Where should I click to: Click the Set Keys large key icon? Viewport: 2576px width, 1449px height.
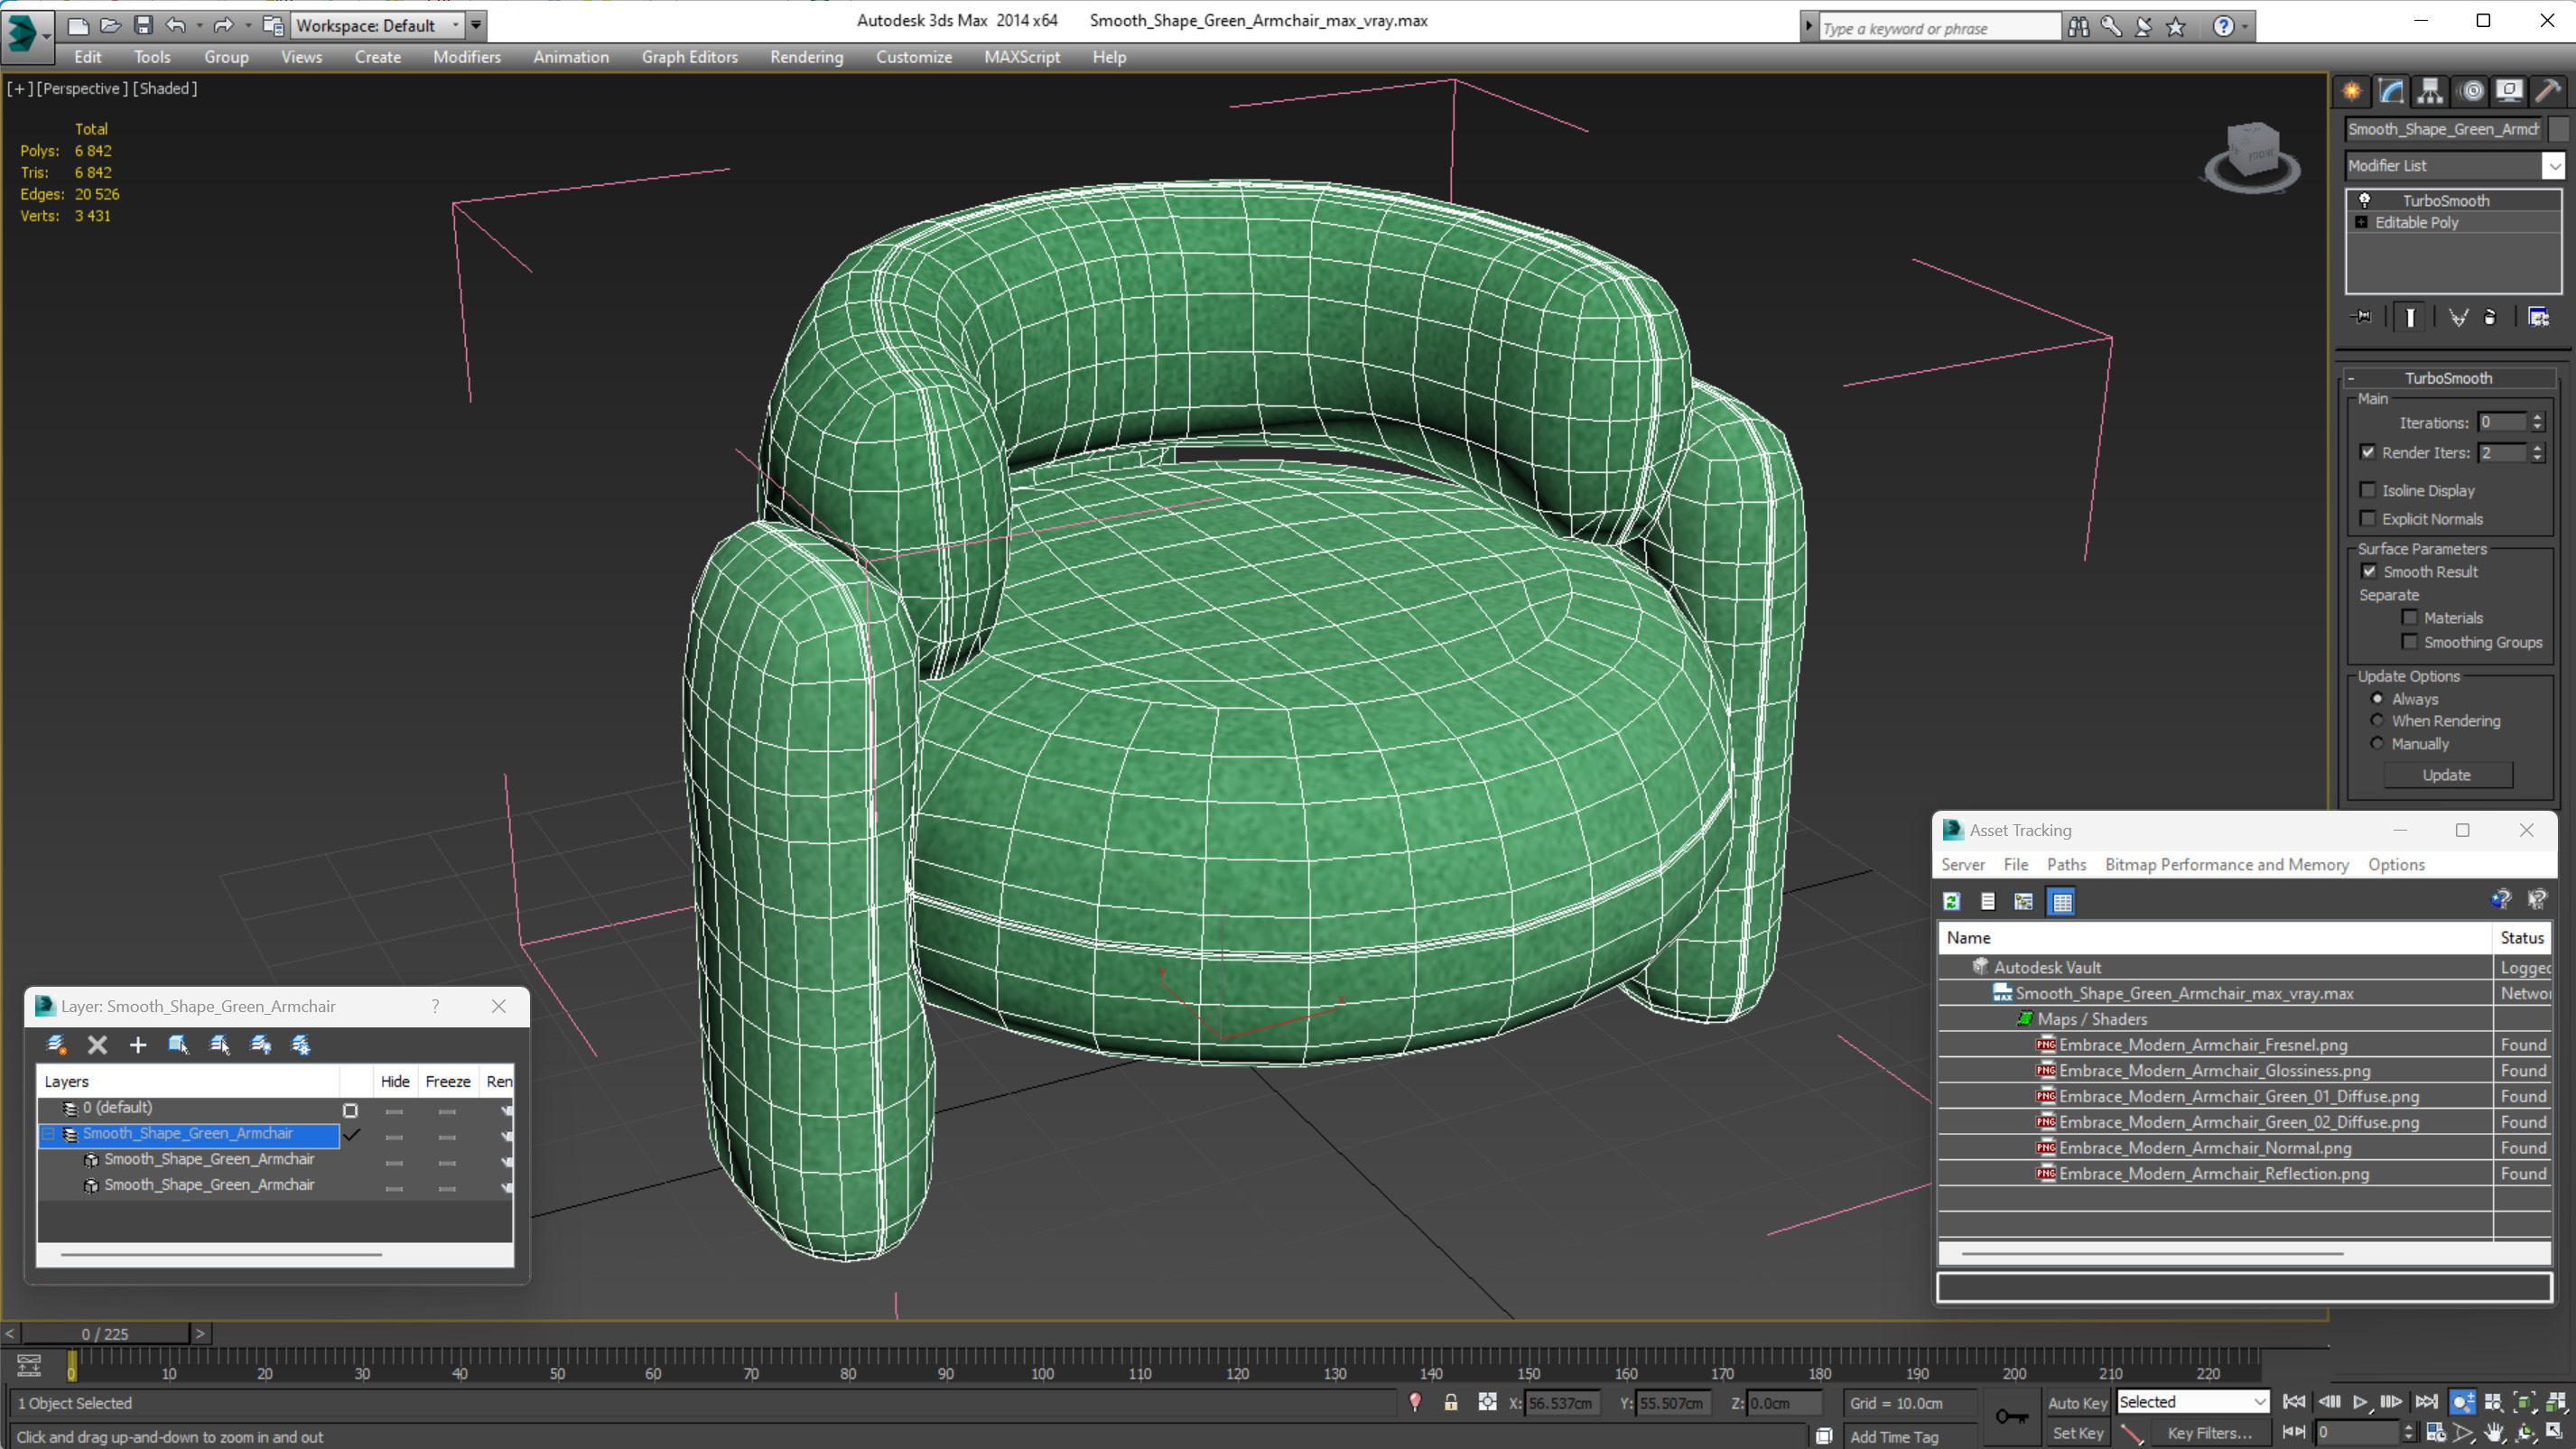tap(2012, 1416)
